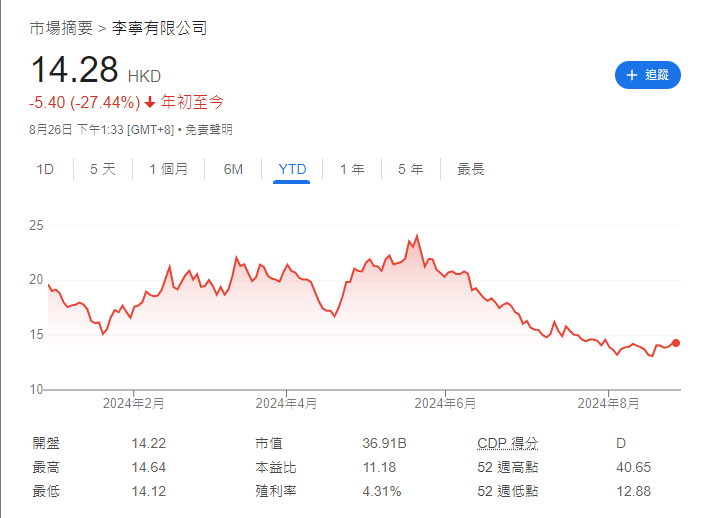Switch chart to 6M range
This screenshot has height=518, width=723.
click(x=233, y=169)
